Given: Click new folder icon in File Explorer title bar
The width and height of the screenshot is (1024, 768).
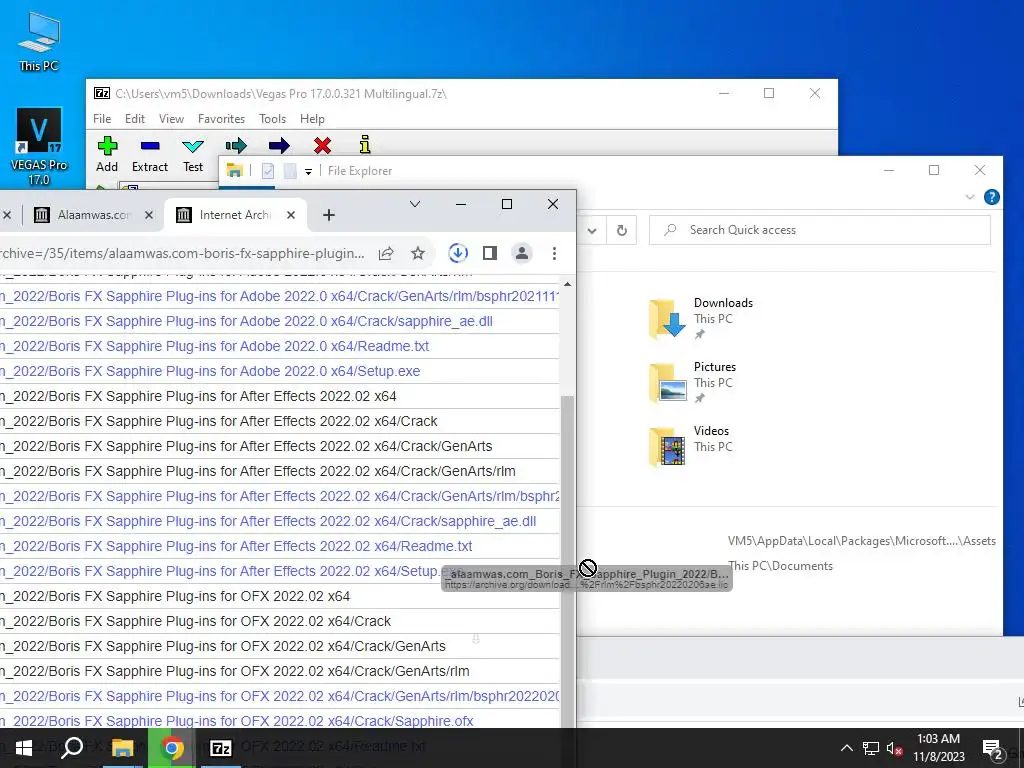Looking at the screenshot, I should (290, 171).
